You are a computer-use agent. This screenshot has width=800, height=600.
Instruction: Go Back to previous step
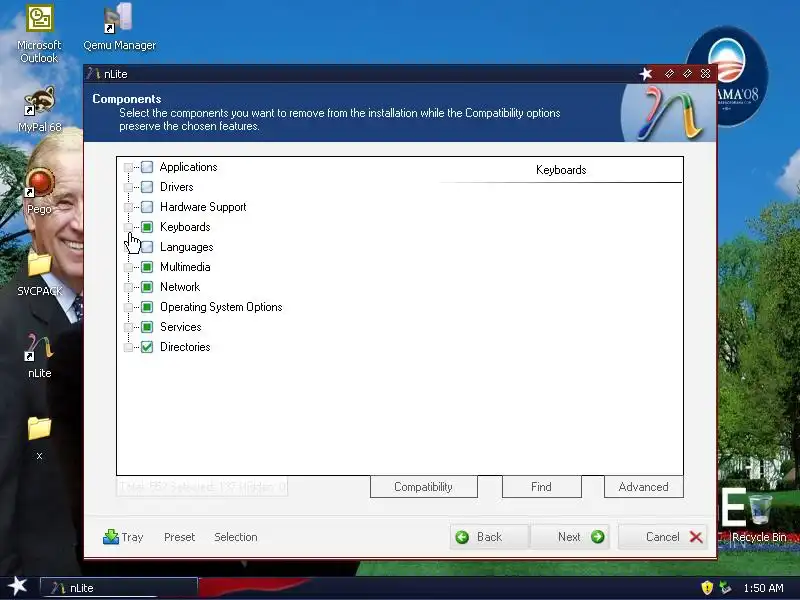click(489, 537)
